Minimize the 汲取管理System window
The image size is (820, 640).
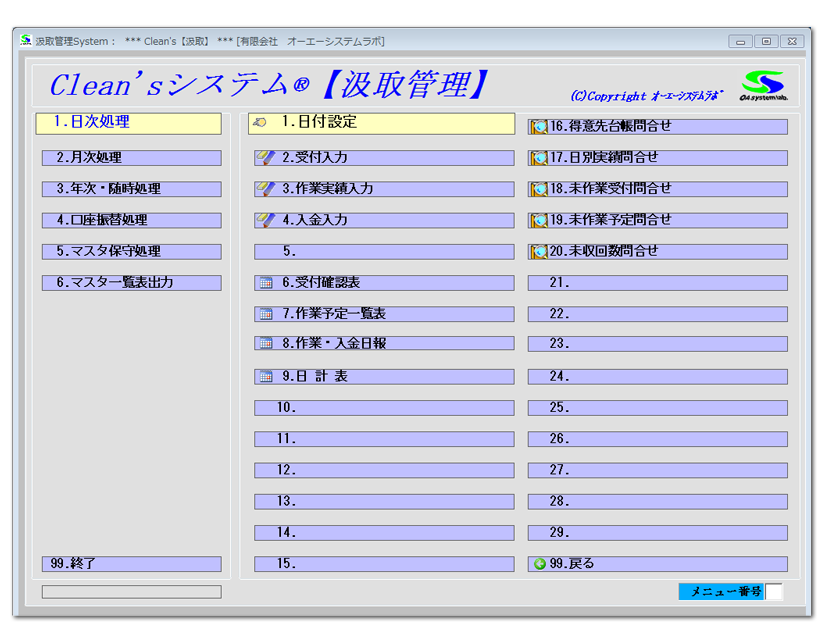[741, 42]
